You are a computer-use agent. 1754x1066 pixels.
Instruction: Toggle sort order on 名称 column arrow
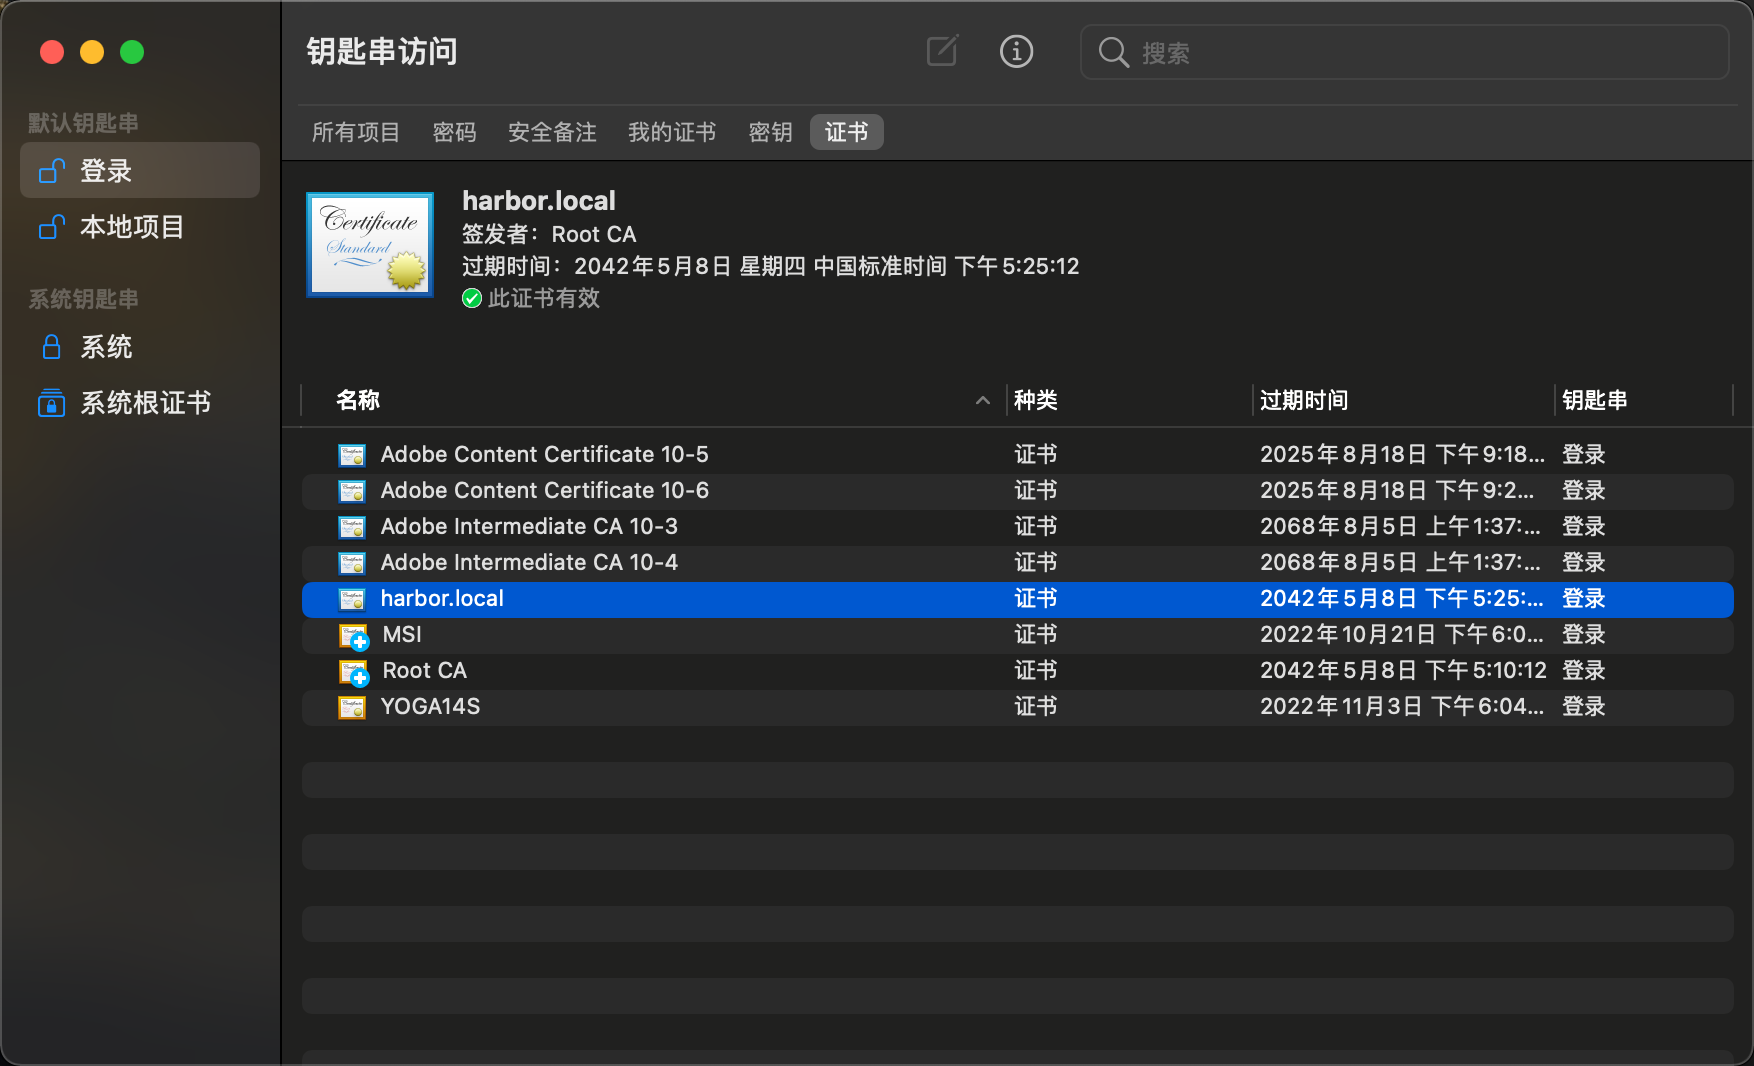click(x=982, y=400)
